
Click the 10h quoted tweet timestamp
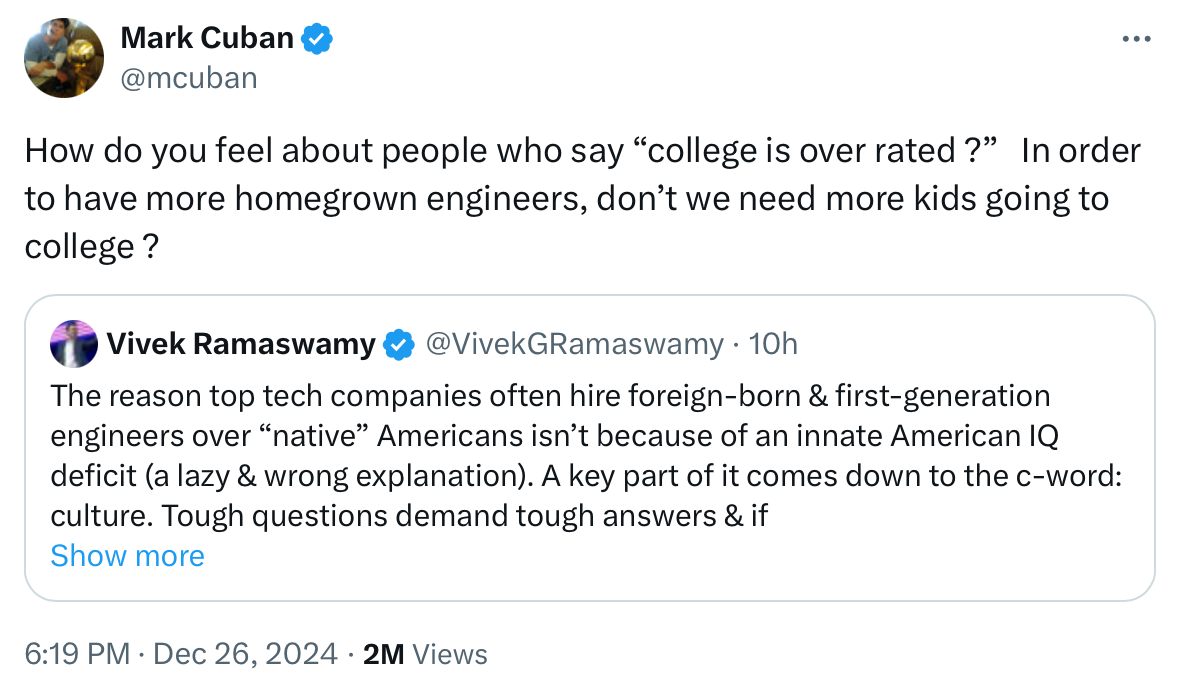click(773, 344)
